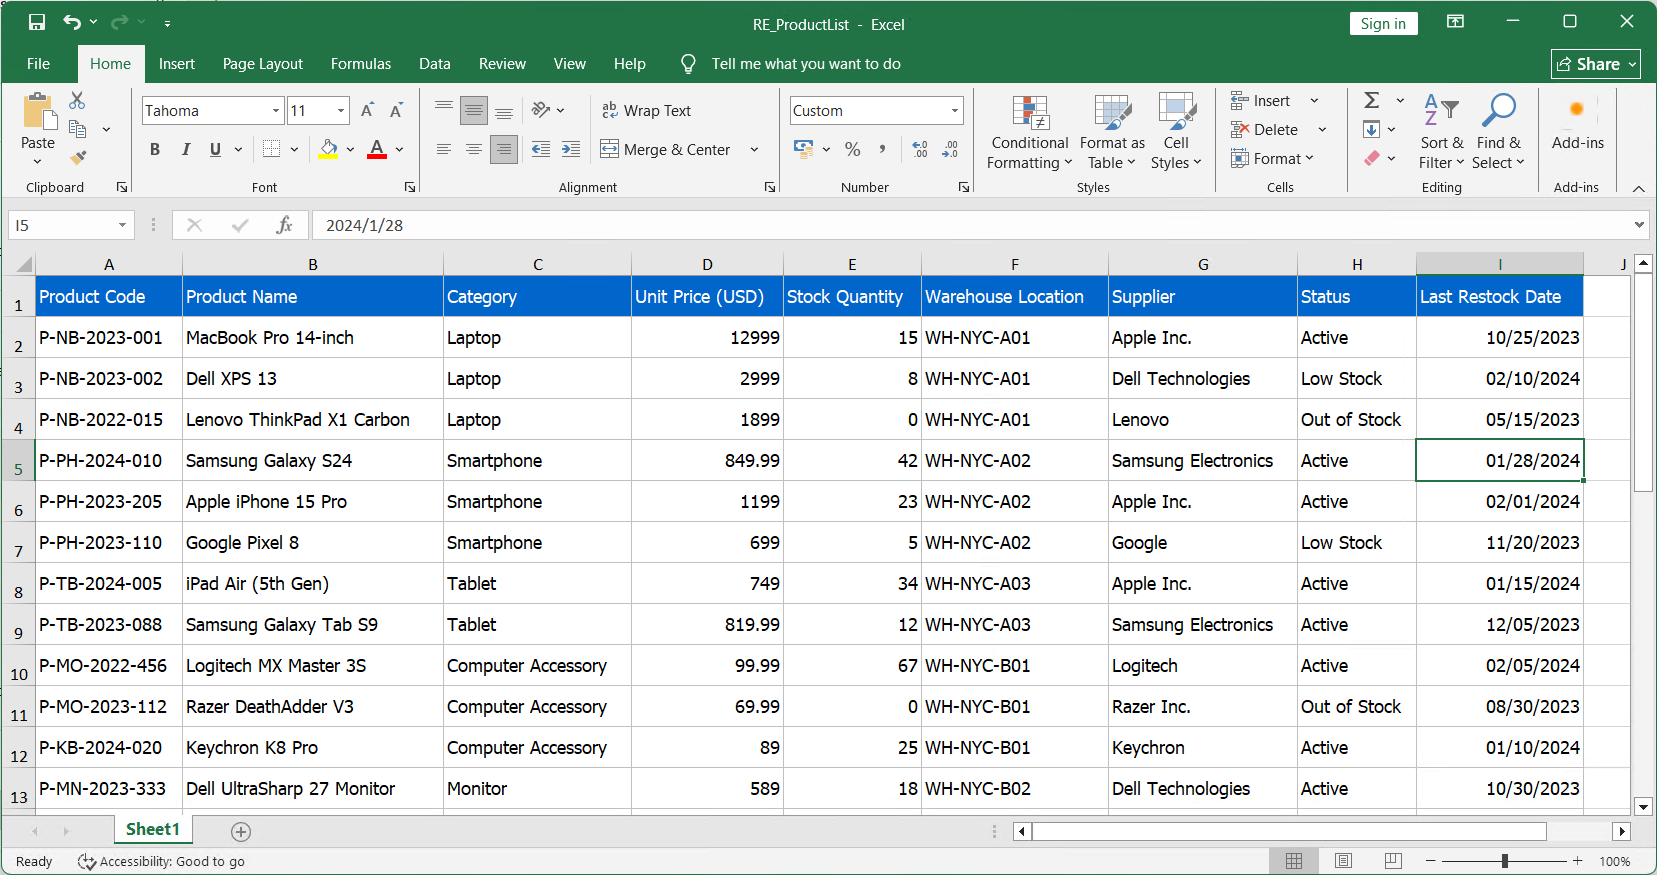Open the font size dropdown
This screenshot has height=875, width=1657.
click(x=341, y=110)
